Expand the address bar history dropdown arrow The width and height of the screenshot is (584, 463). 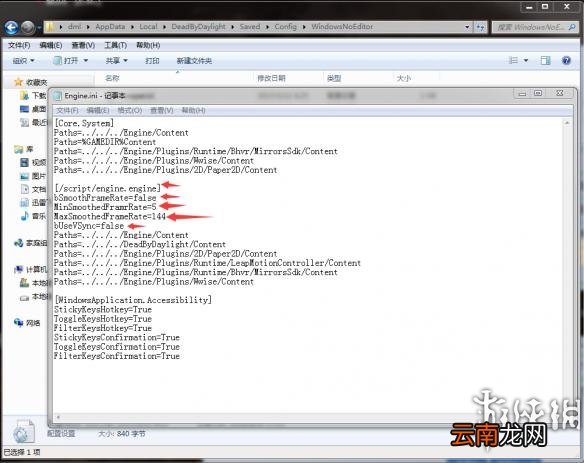click(467, 27)
